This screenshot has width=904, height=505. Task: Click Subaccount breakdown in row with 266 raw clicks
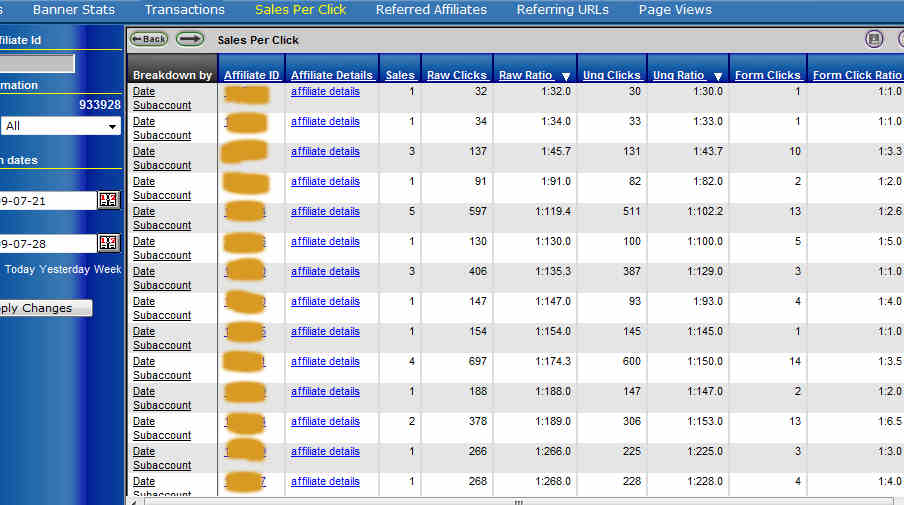(162, 465)
